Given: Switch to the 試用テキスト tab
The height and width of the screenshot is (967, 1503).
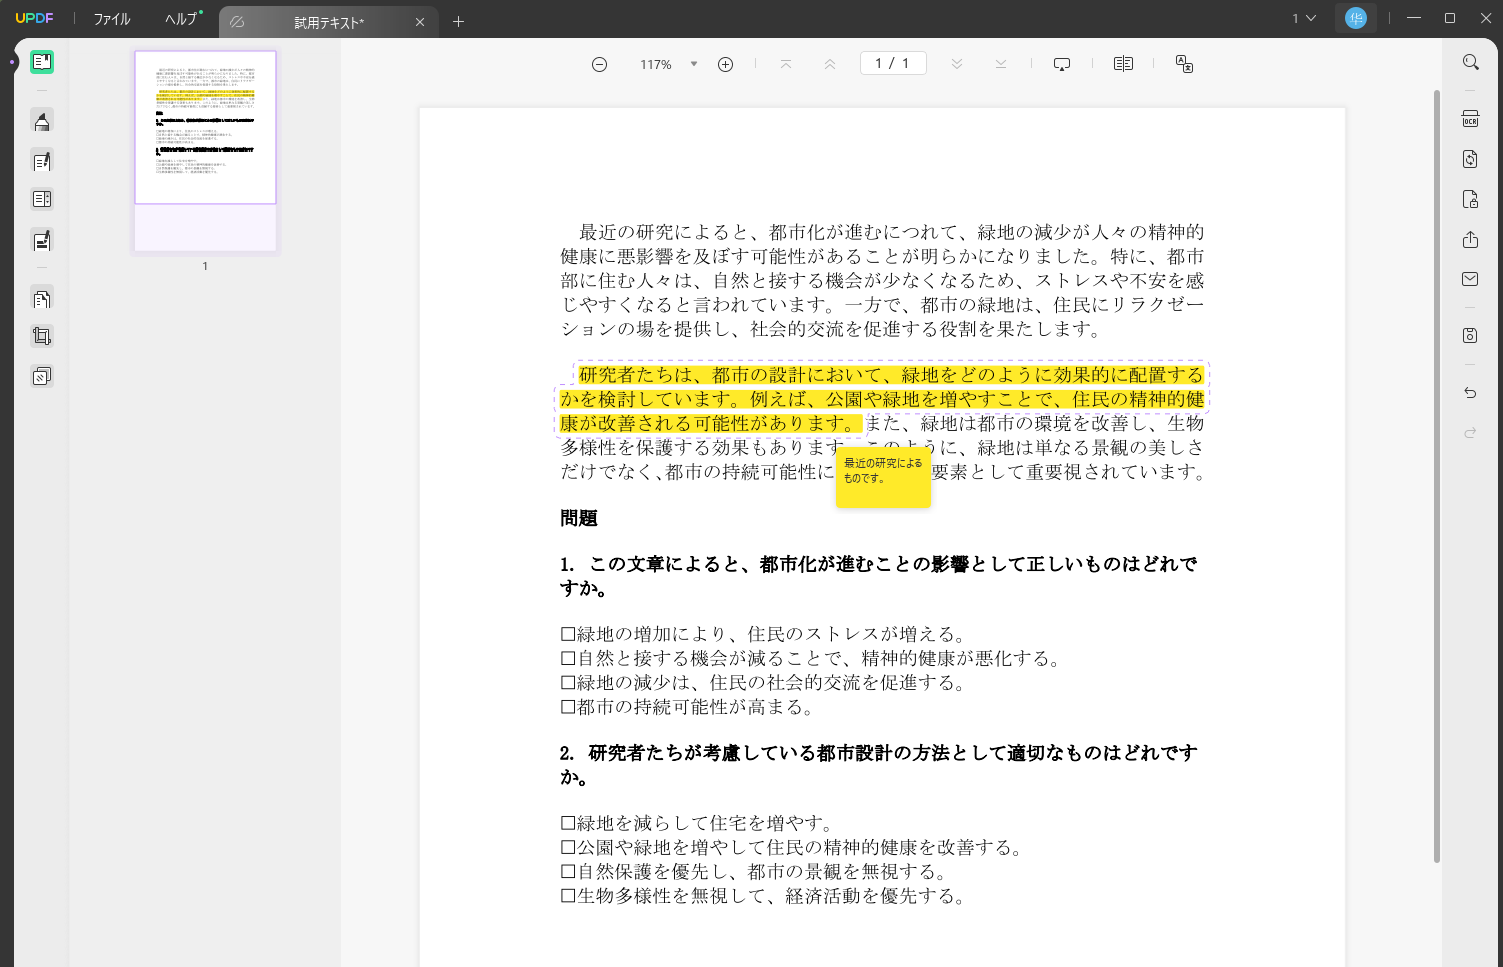Looking at the screenshot, I should (x=330, y=21).
